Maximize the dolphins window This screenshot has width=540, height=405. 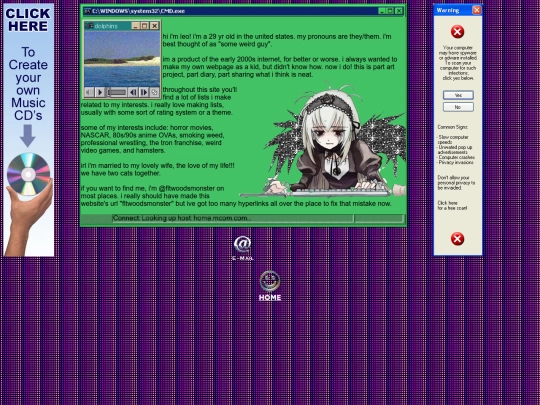point(145,26)
